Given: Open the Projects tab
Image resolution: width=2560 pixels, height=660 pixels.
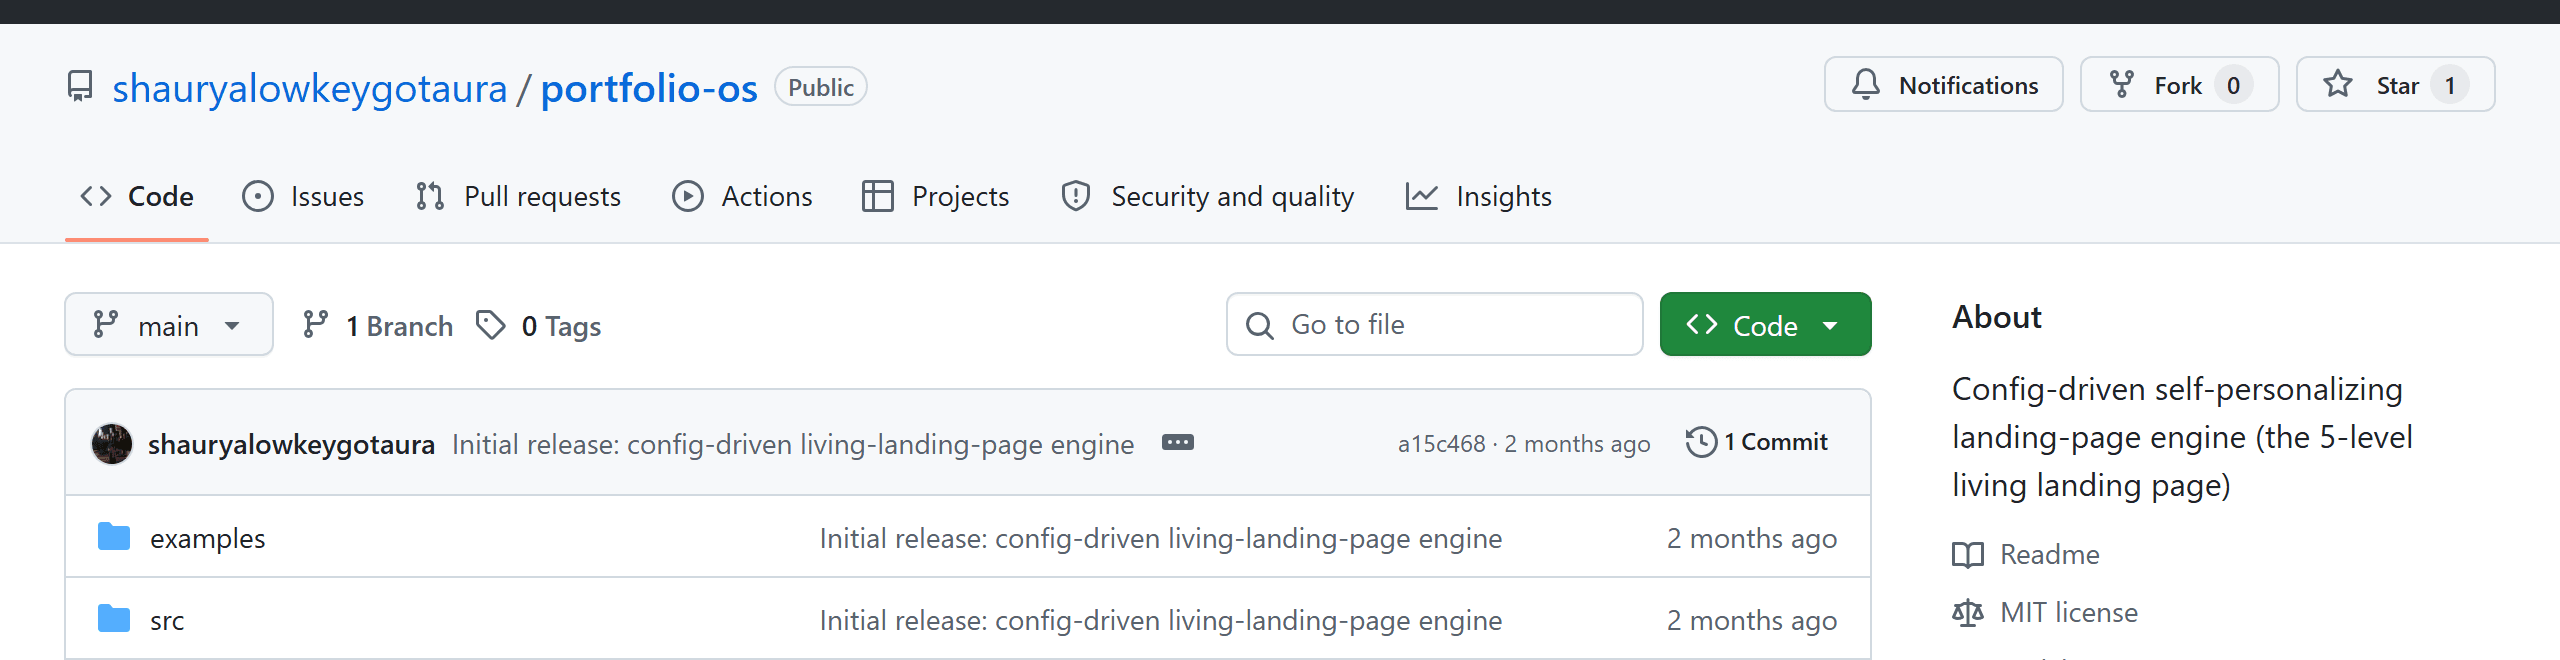Looking at the screenshot, I should pos(936,196).
